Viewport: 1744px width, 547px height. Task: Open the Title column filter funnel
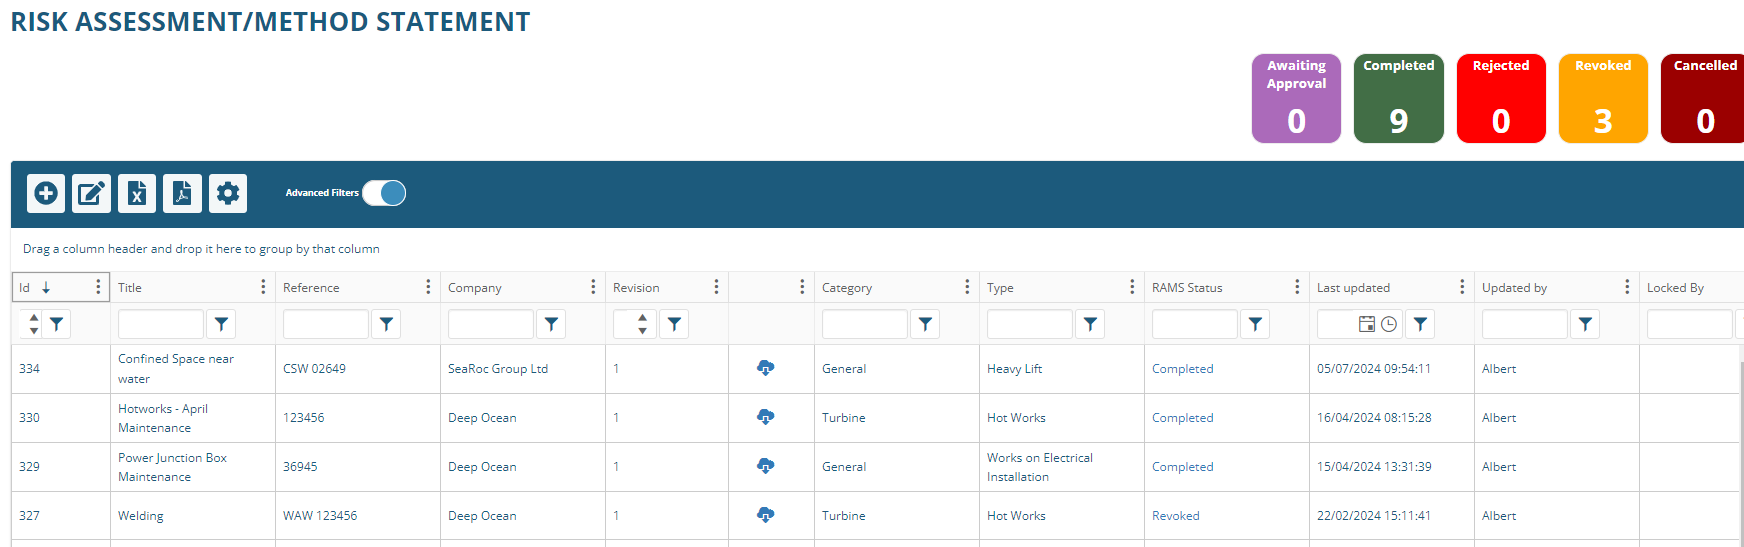[221, 324]
